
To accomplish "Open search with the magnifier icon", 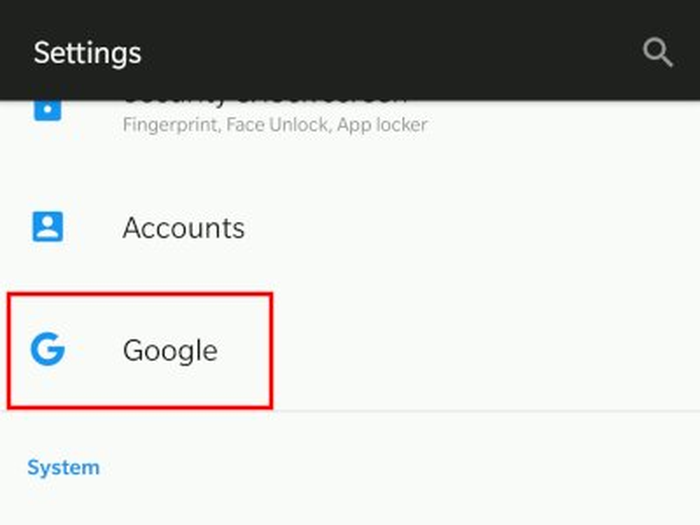I will click(657, 52).
